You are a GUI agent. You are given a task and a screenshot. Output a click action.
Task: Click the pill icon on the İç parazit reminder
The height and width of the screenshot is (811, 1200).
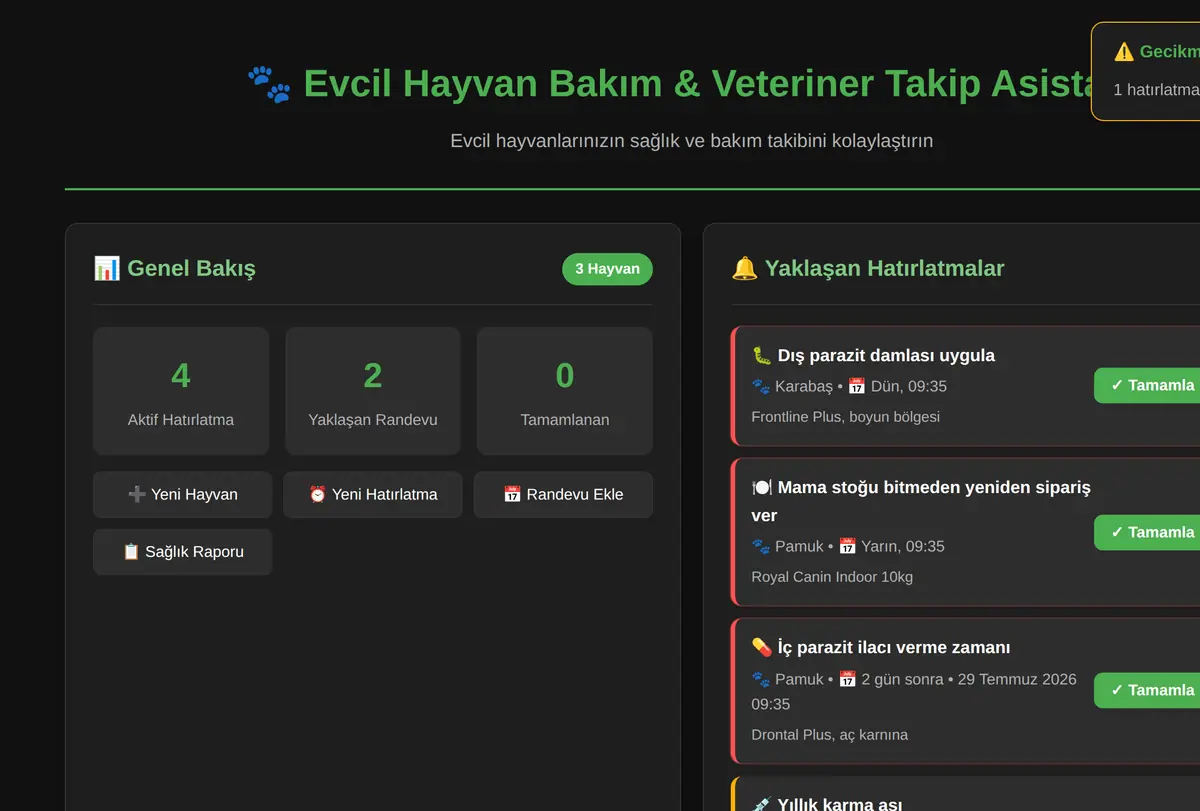tap(762, 648)
